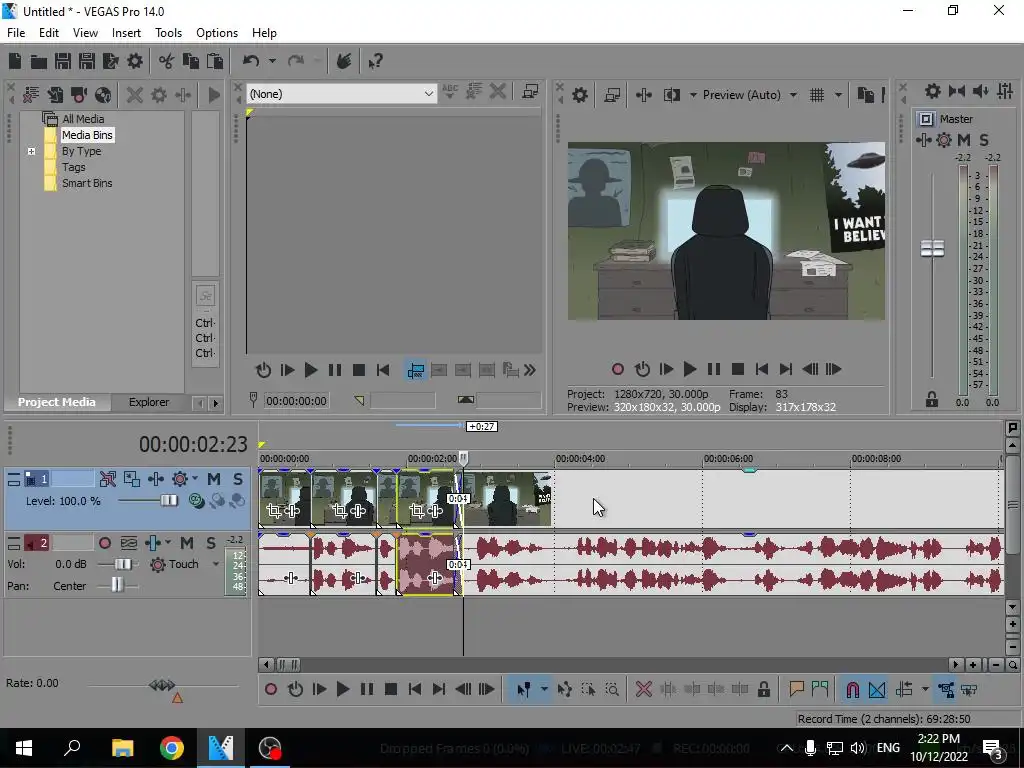Select the Smart Bins folder
Image resolution: width=1024 pixels, height=768 pixels.
pyautogui.click(x=87, y=184)
